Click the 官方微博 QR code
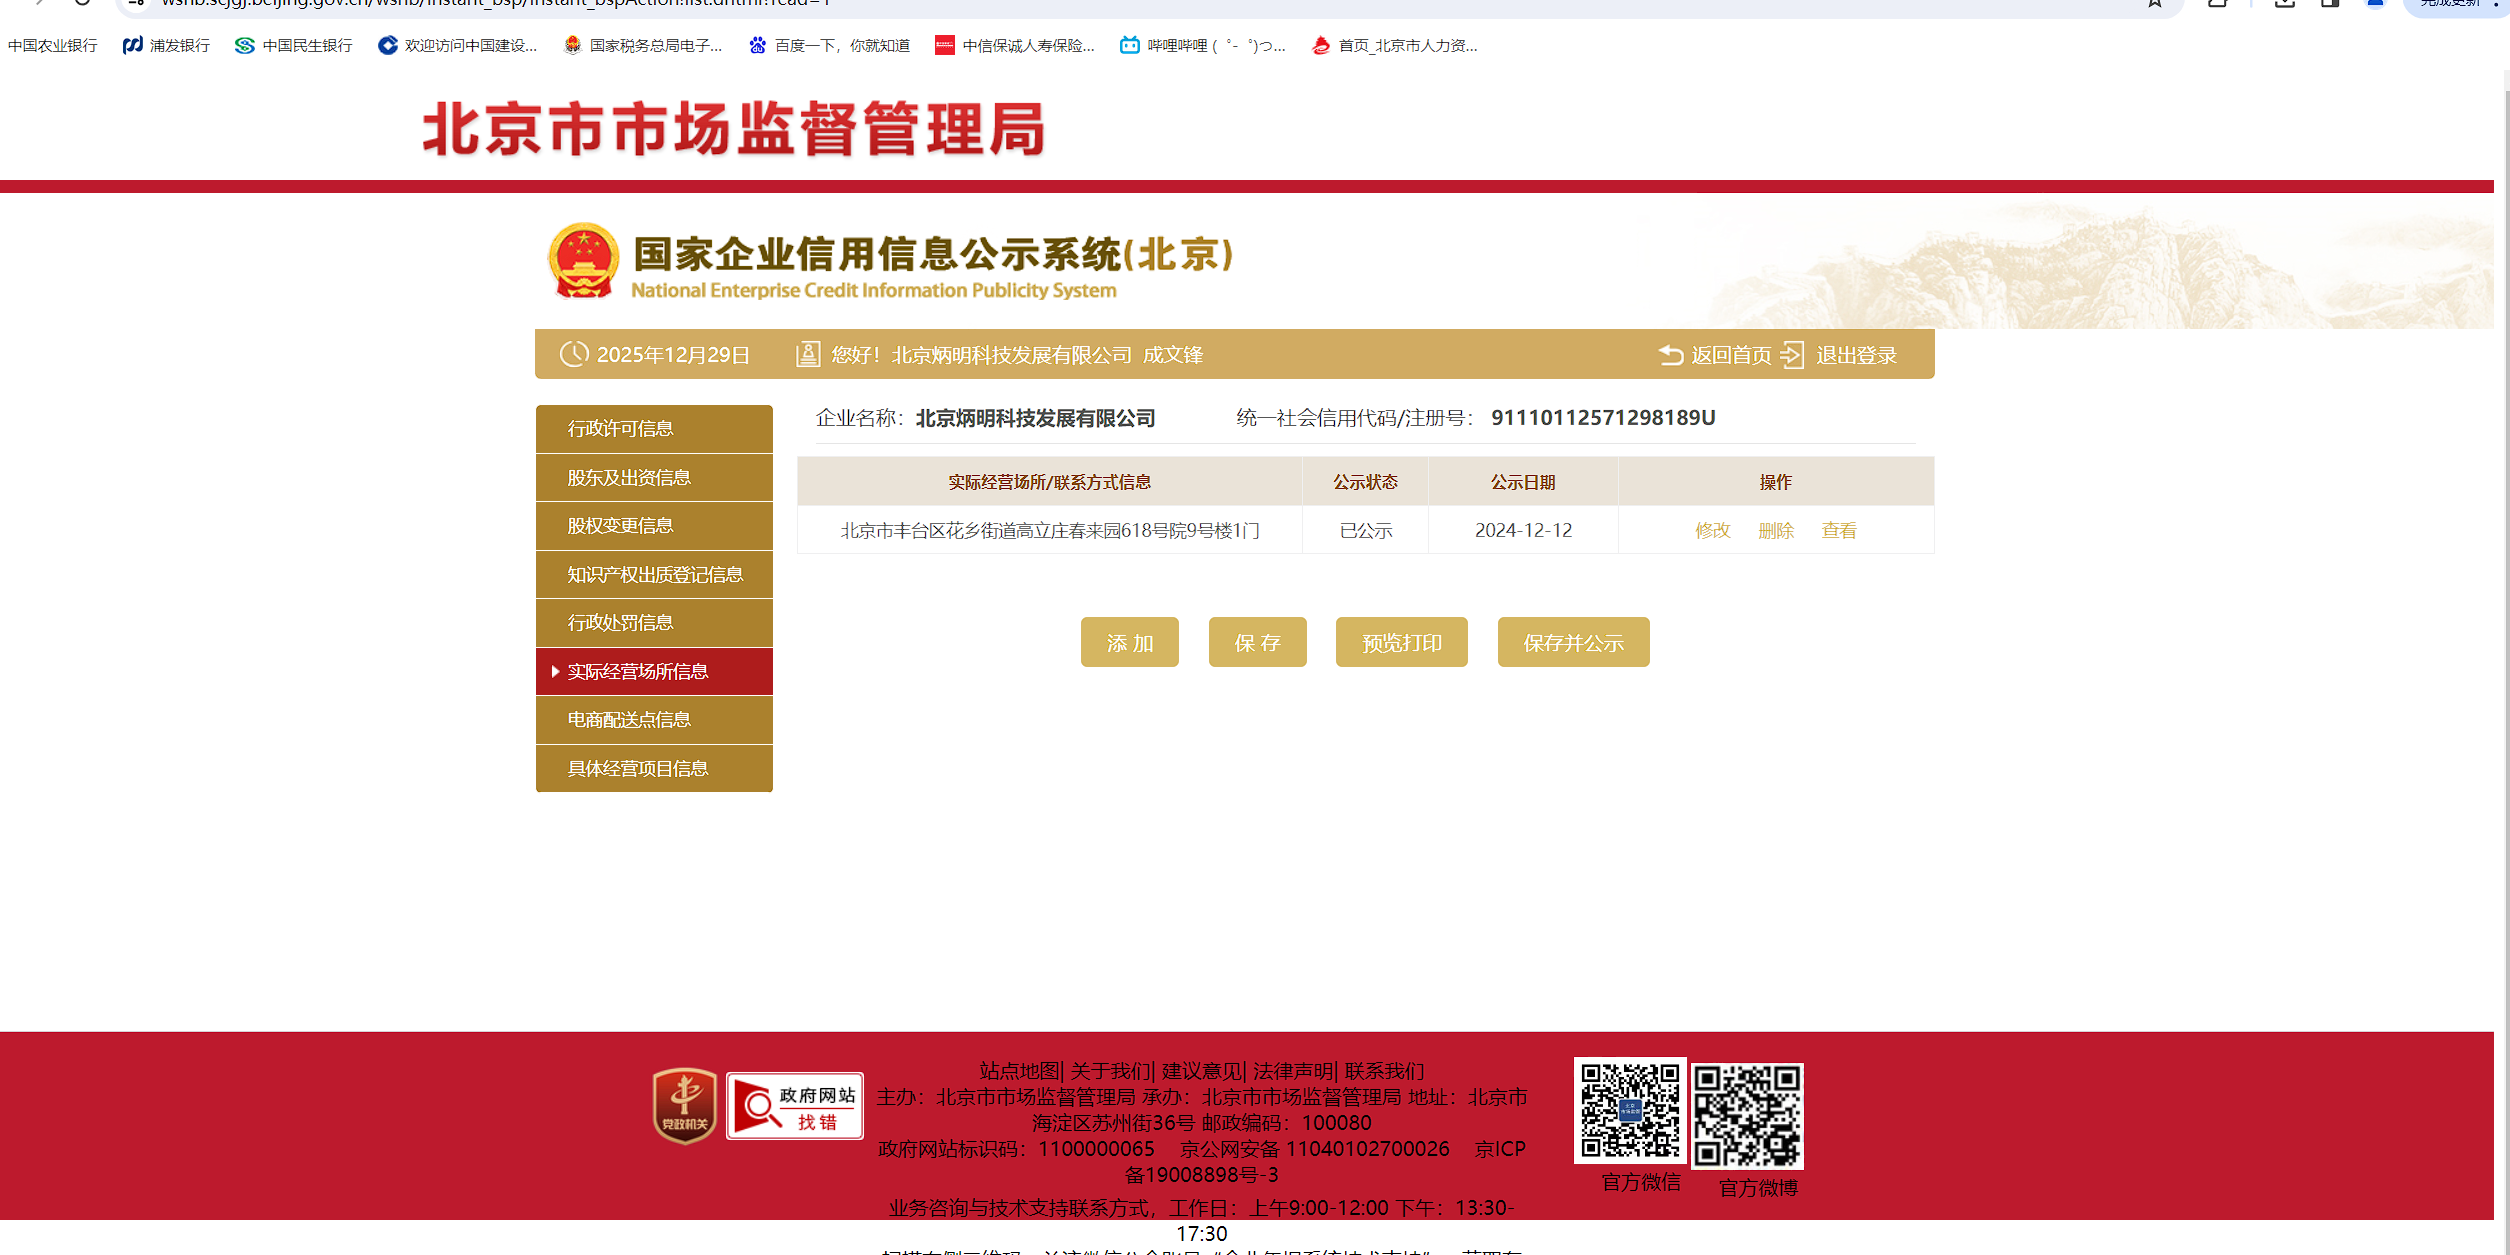This screenshot has height=1255, width=2510. [1747, 1116]
